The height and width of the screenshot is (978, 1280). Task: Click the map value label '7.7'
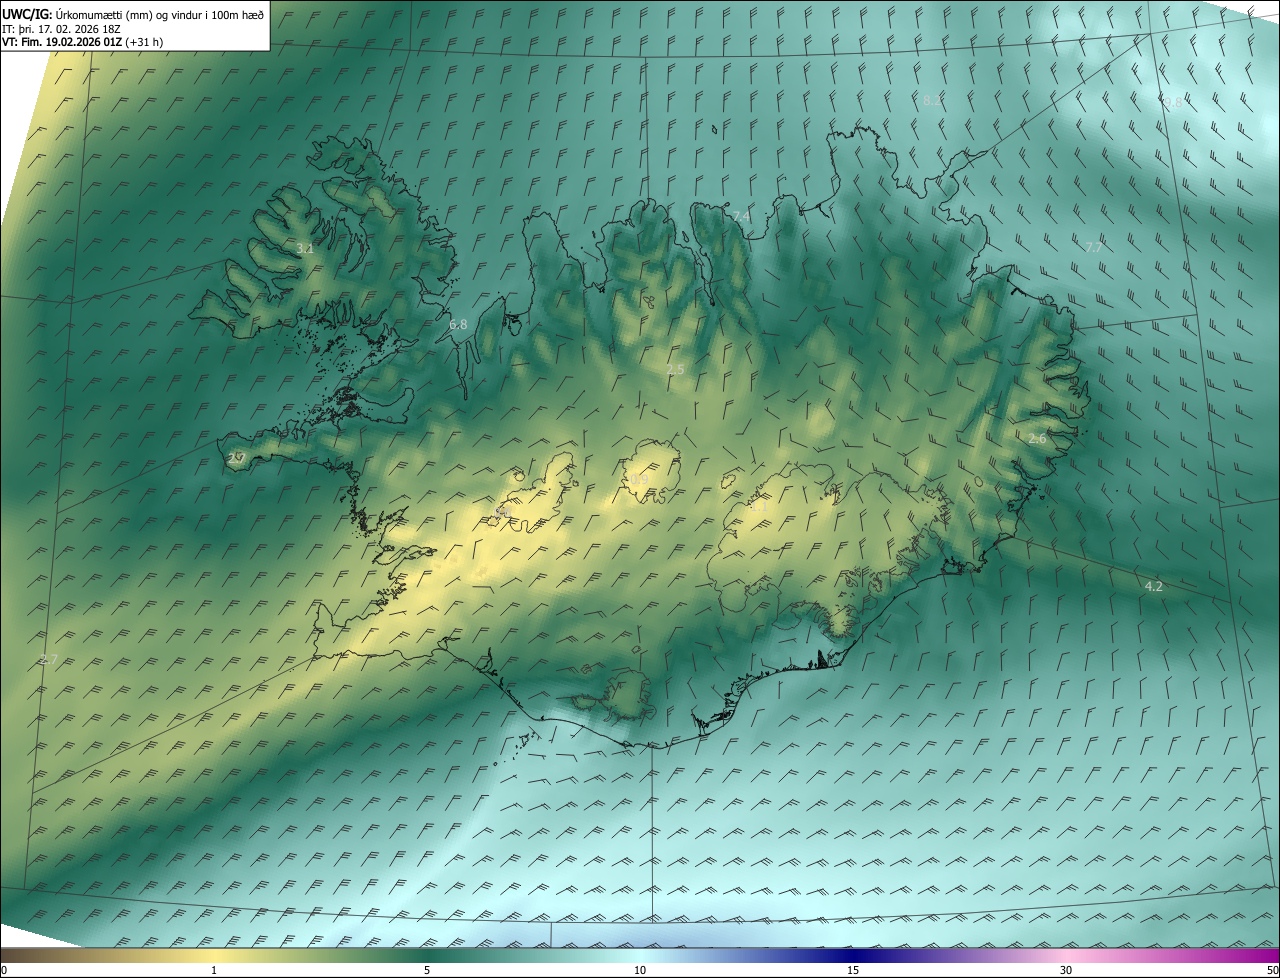(1094, 247)
